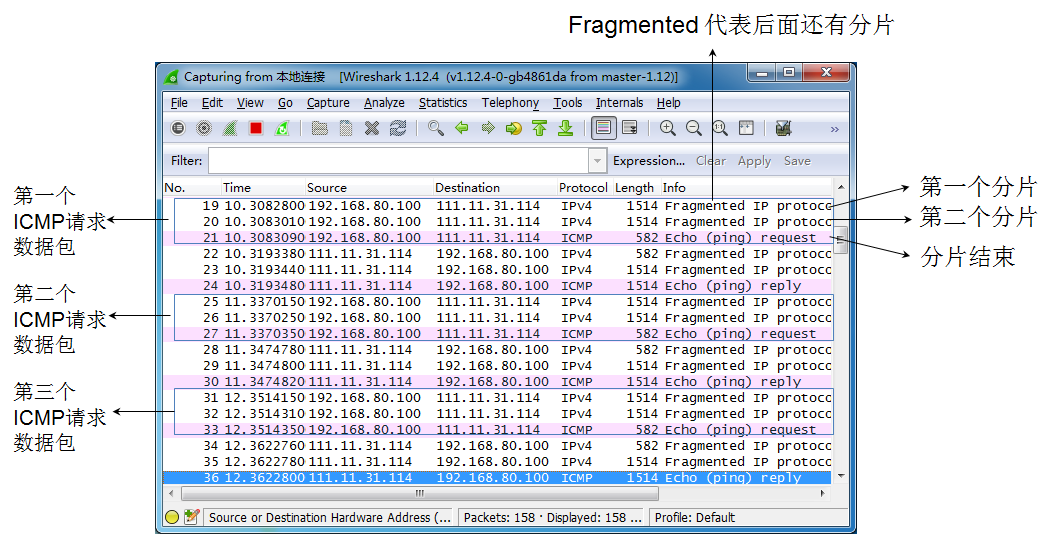Jump to the first packet icon
Screen dimensions: 1054x534
point(540,128)
